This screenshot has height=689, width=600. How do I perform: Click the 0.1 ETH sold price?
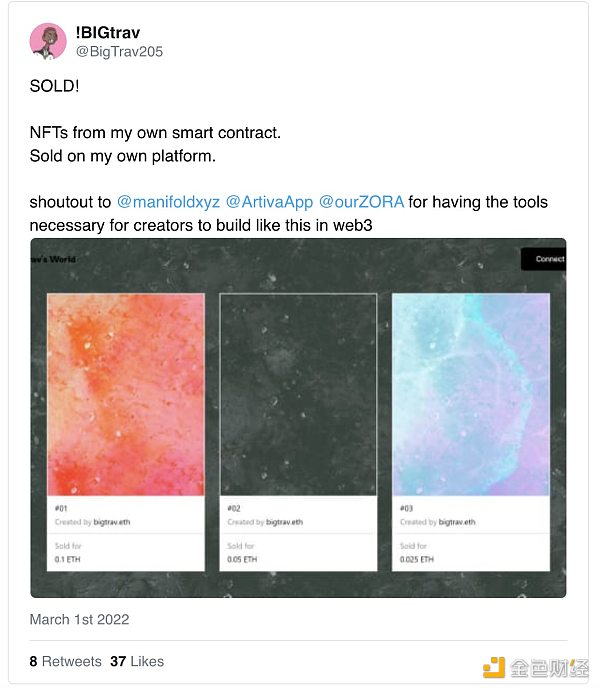[x=69, y=560]
